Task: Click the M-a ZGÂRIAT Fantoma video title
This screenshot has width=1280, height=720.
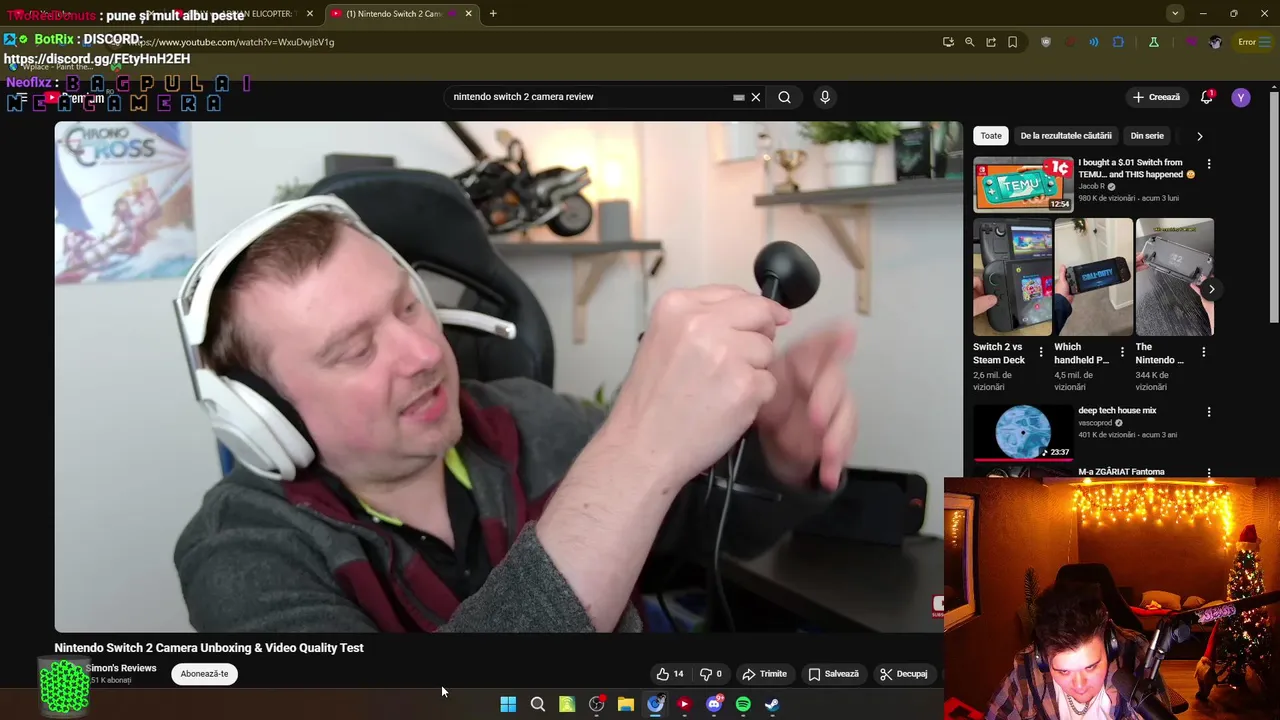Action: click(1121, 472)
